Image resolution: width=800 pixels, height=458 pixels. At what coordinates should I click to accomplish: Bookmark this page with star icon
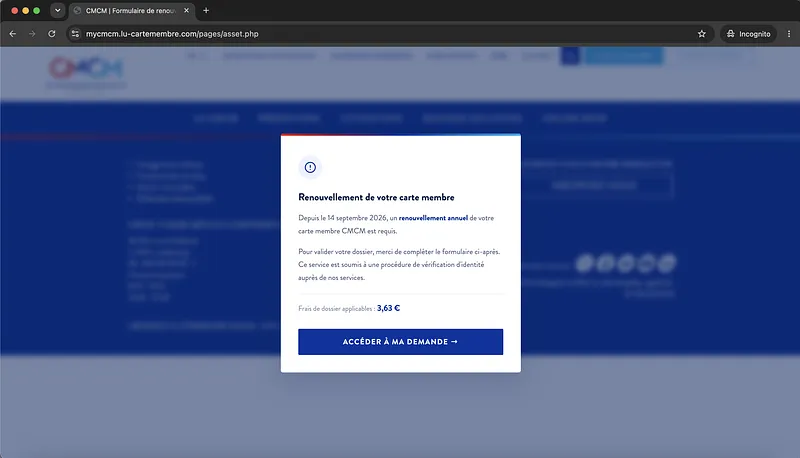[702, 34]
